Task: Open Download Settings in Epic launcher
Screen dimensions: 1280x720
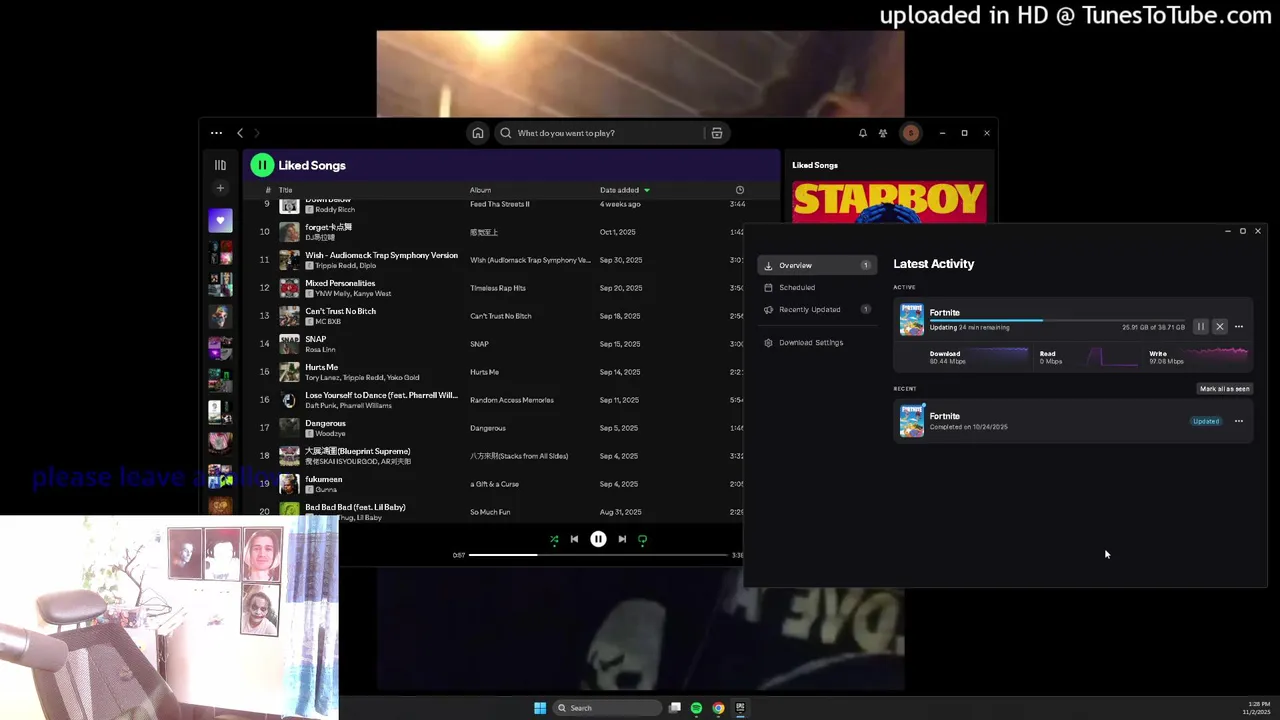Action: pos(817,342)
